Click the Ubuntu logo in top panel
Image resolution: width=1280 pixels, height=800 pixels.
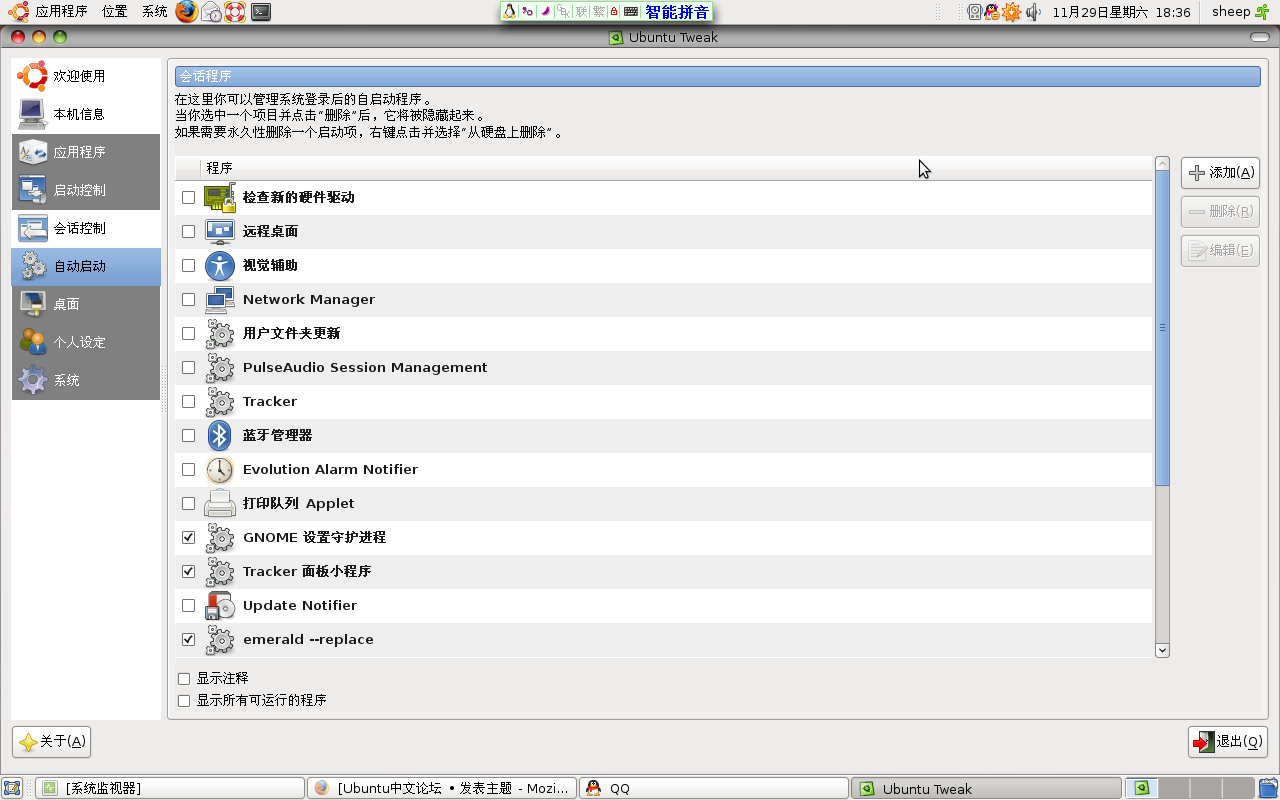coord(19,12)
